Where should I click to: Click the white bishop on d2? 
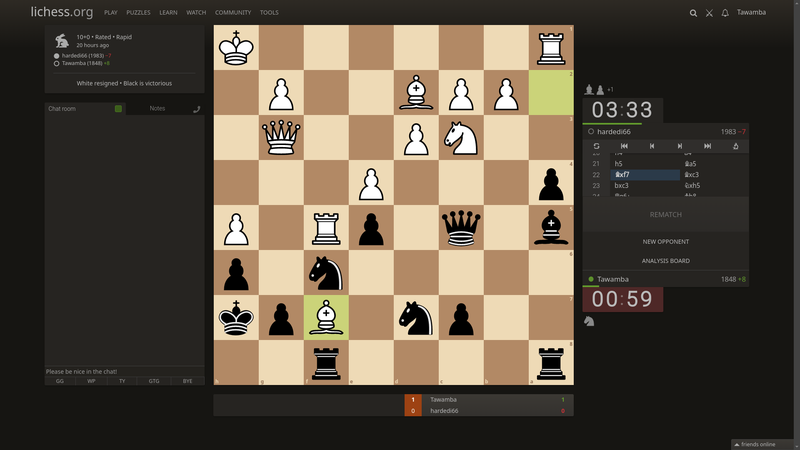(416, 92)
